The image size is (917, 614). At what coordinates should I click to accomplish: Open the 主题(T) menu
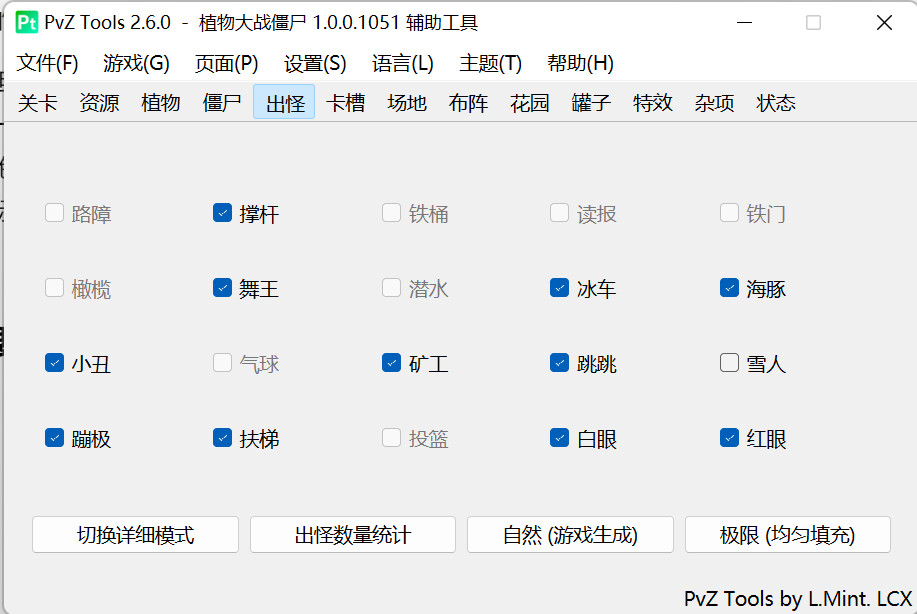[x=491, y=63]
